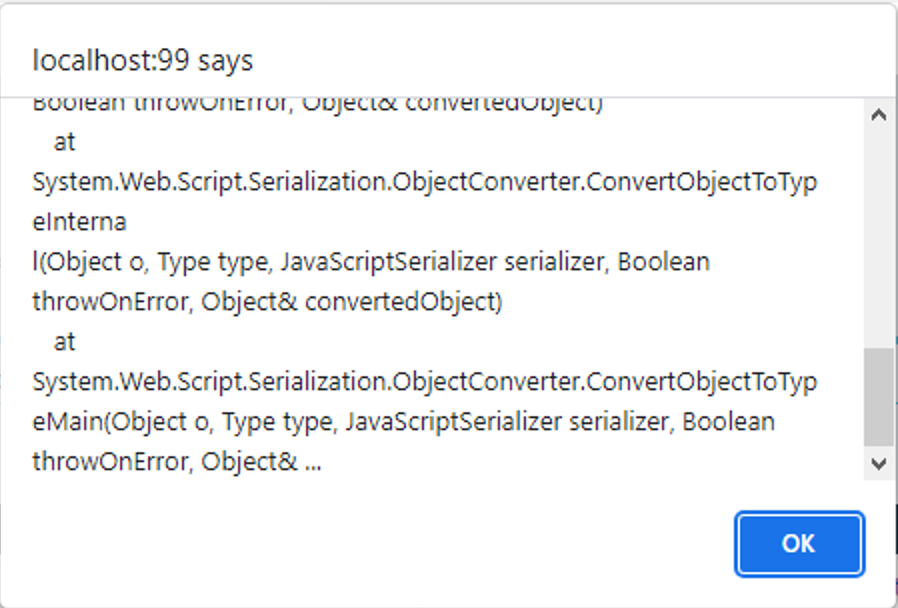Click the line starting with "eMain(Object o"
This screenshot has width=898, height=608.
(403, 422)
